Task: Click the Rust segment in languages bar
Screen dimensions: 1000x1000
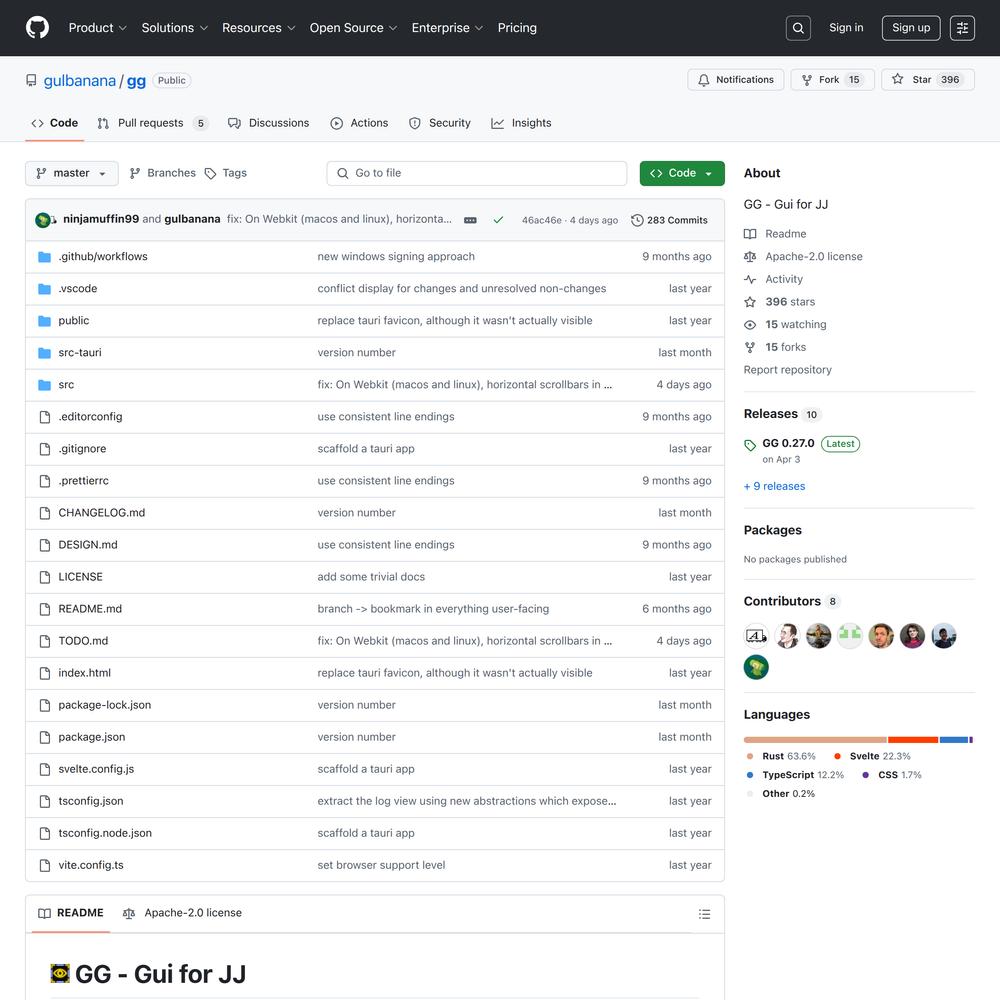Action: 814,740
